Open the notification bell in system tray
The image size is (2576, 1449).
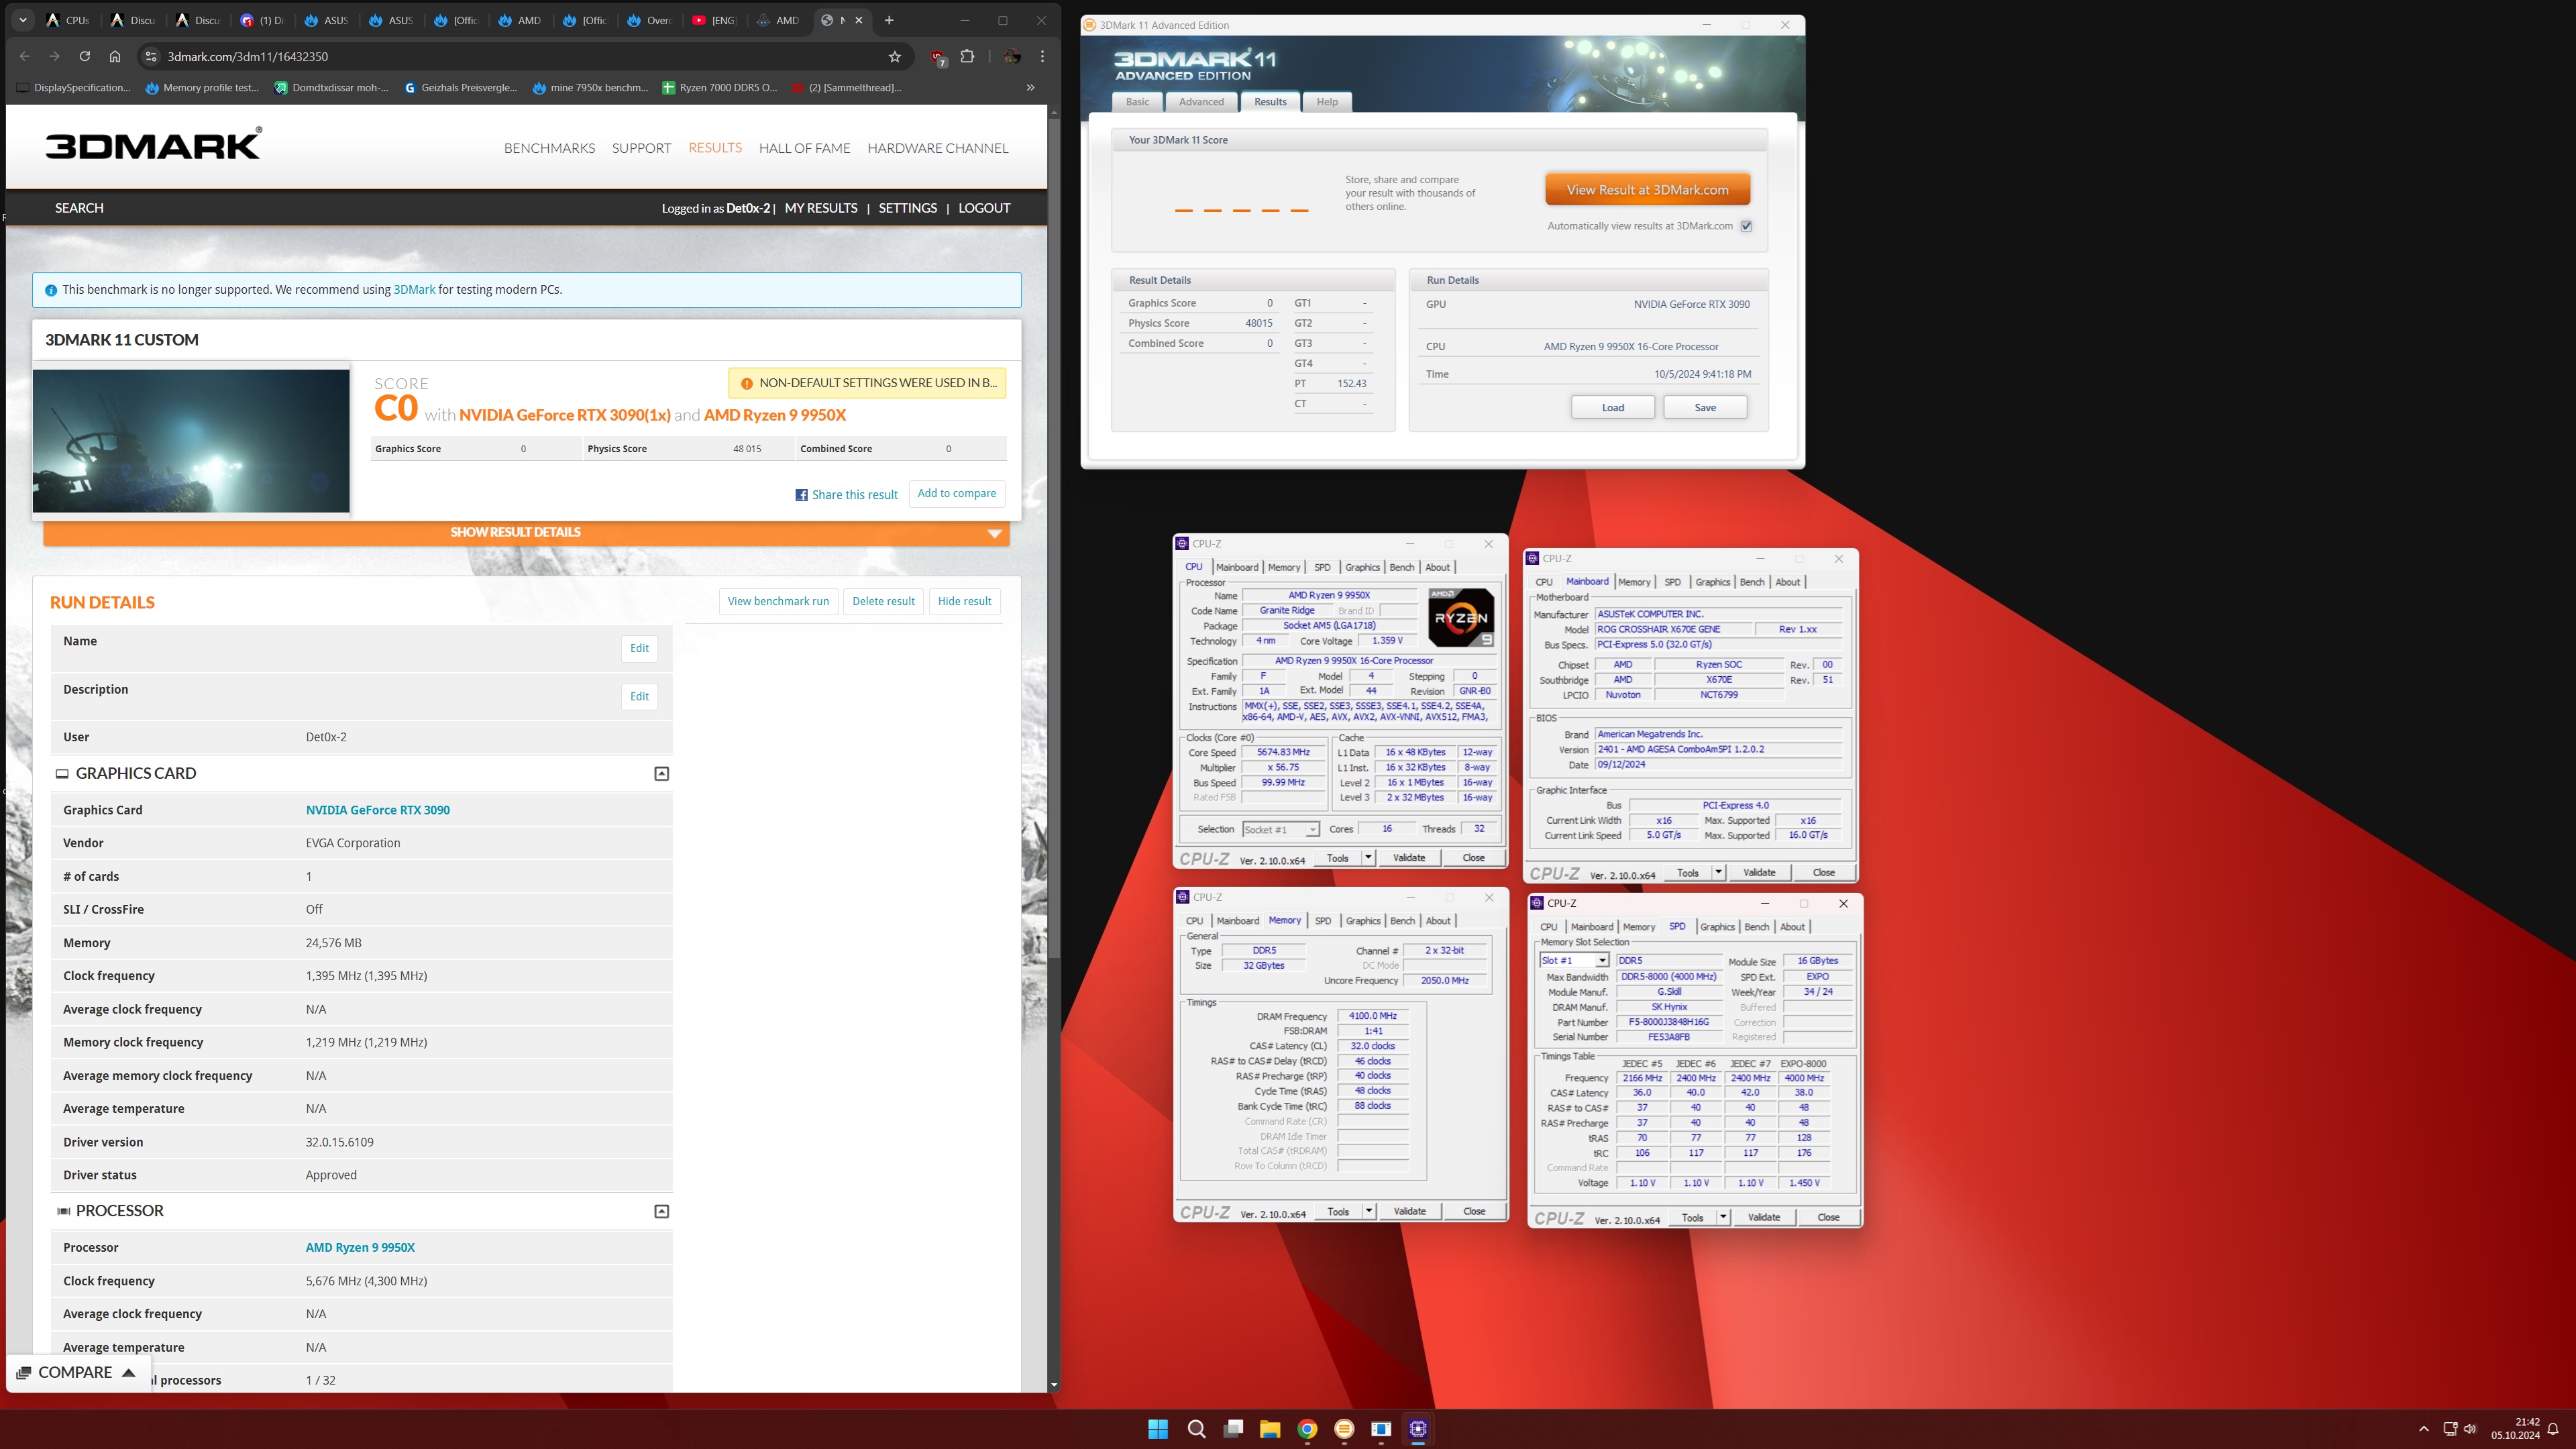pyautogui.click(x=2553, y=1429)
